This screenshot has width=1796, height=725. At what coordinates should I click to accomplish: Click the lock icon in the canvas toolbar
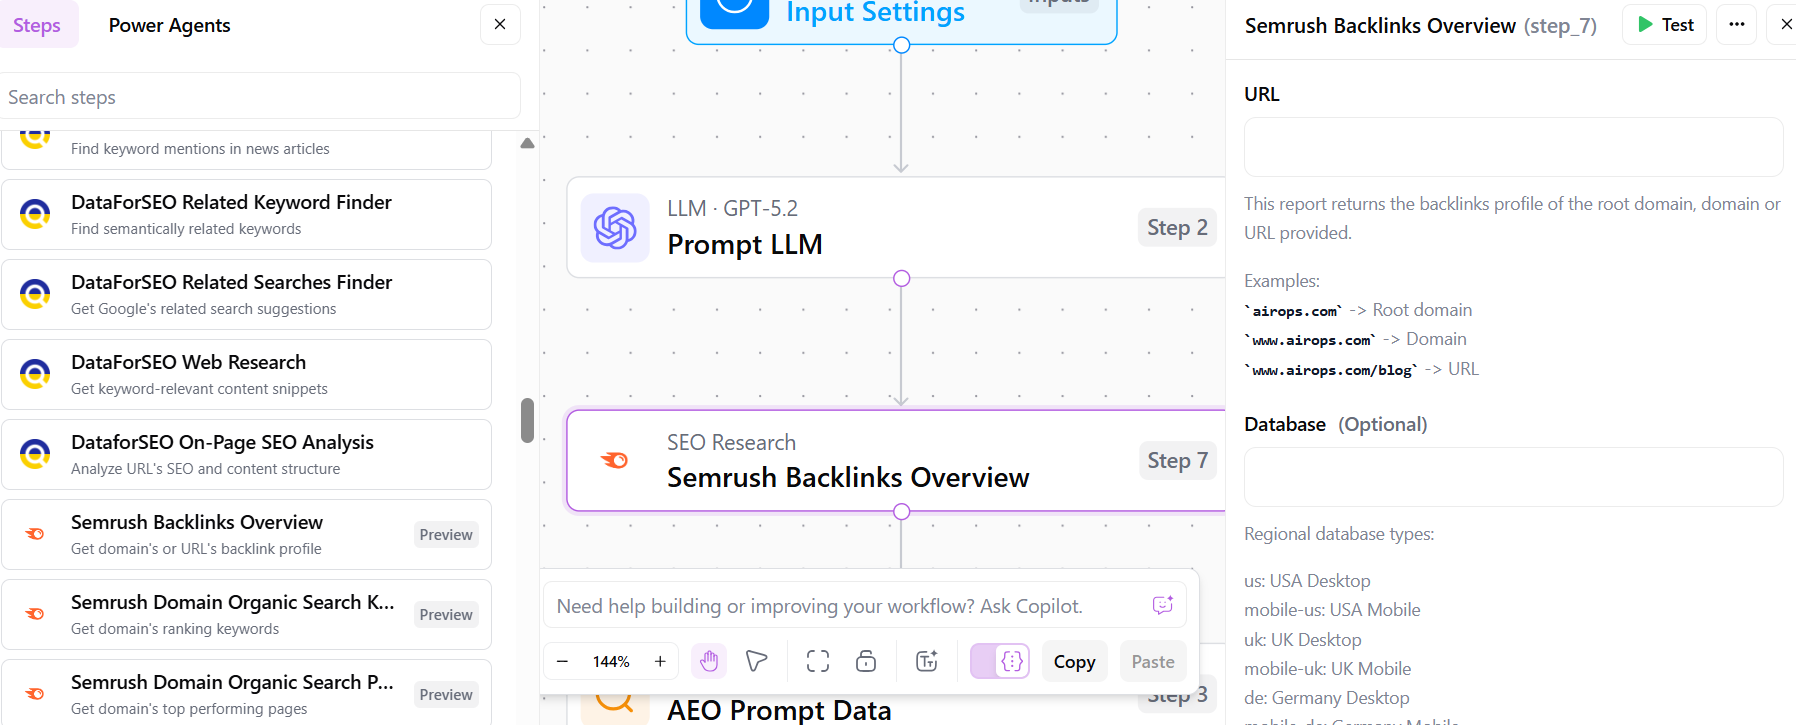(x=865, y=661)
